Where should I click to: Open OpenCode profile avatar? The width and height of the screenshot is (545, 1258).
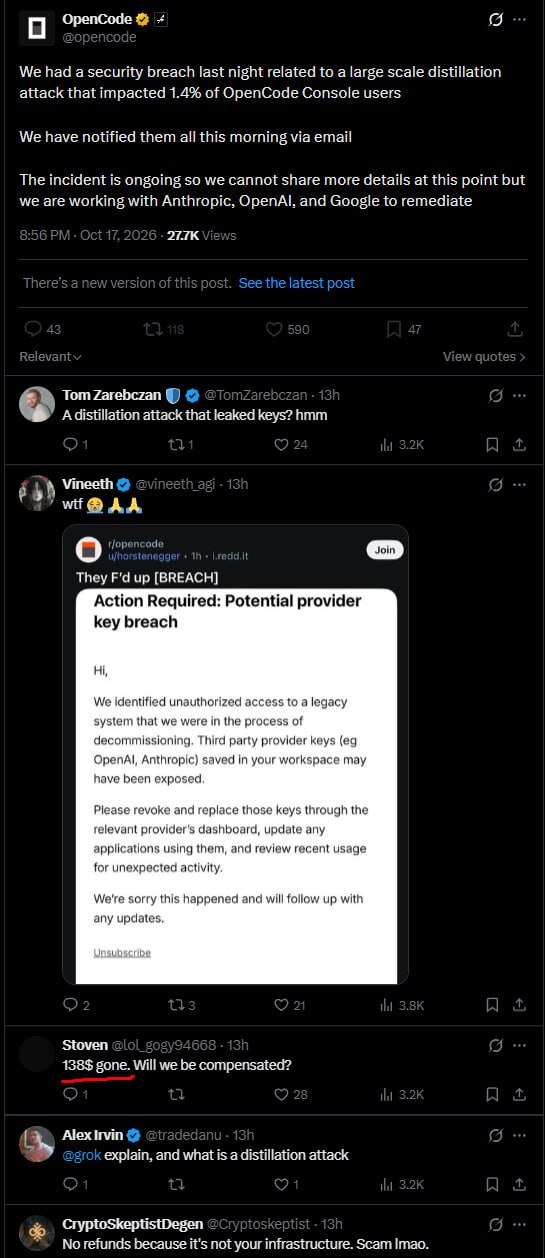37,27
